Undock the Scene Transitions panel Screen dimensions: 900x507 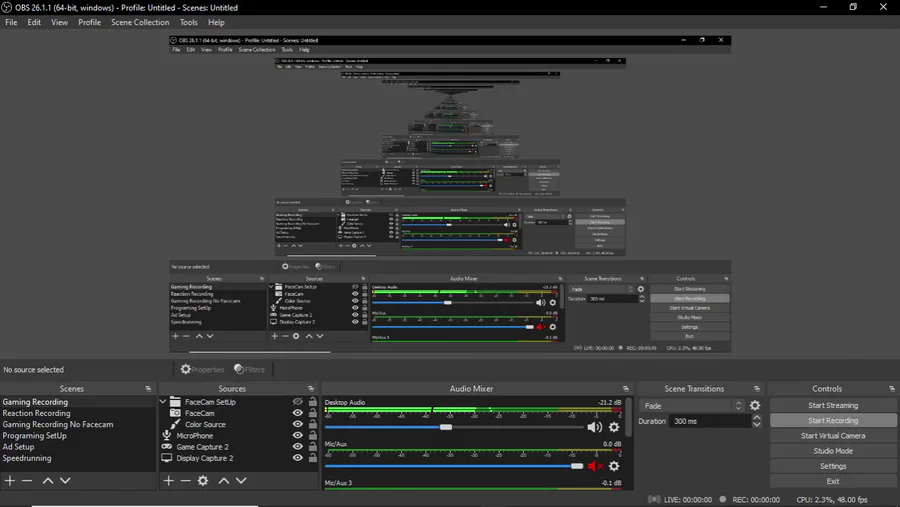click(757, 389)
